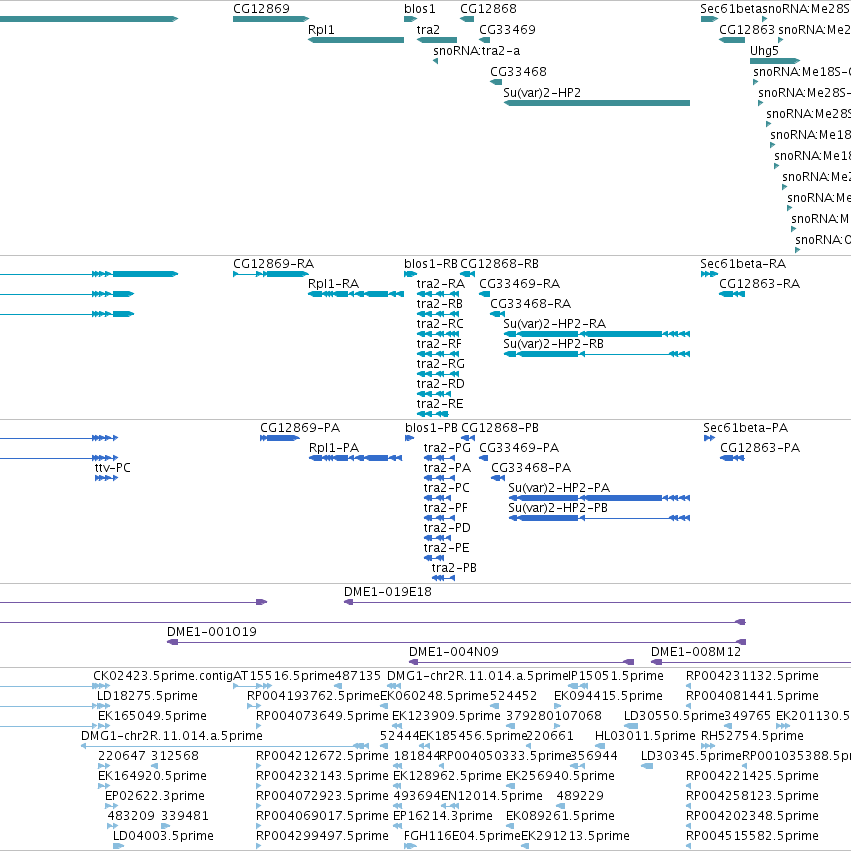851x851 pixels.
Task: Select the tra2-RB transcript label
Action: click(x=440, y=304)
